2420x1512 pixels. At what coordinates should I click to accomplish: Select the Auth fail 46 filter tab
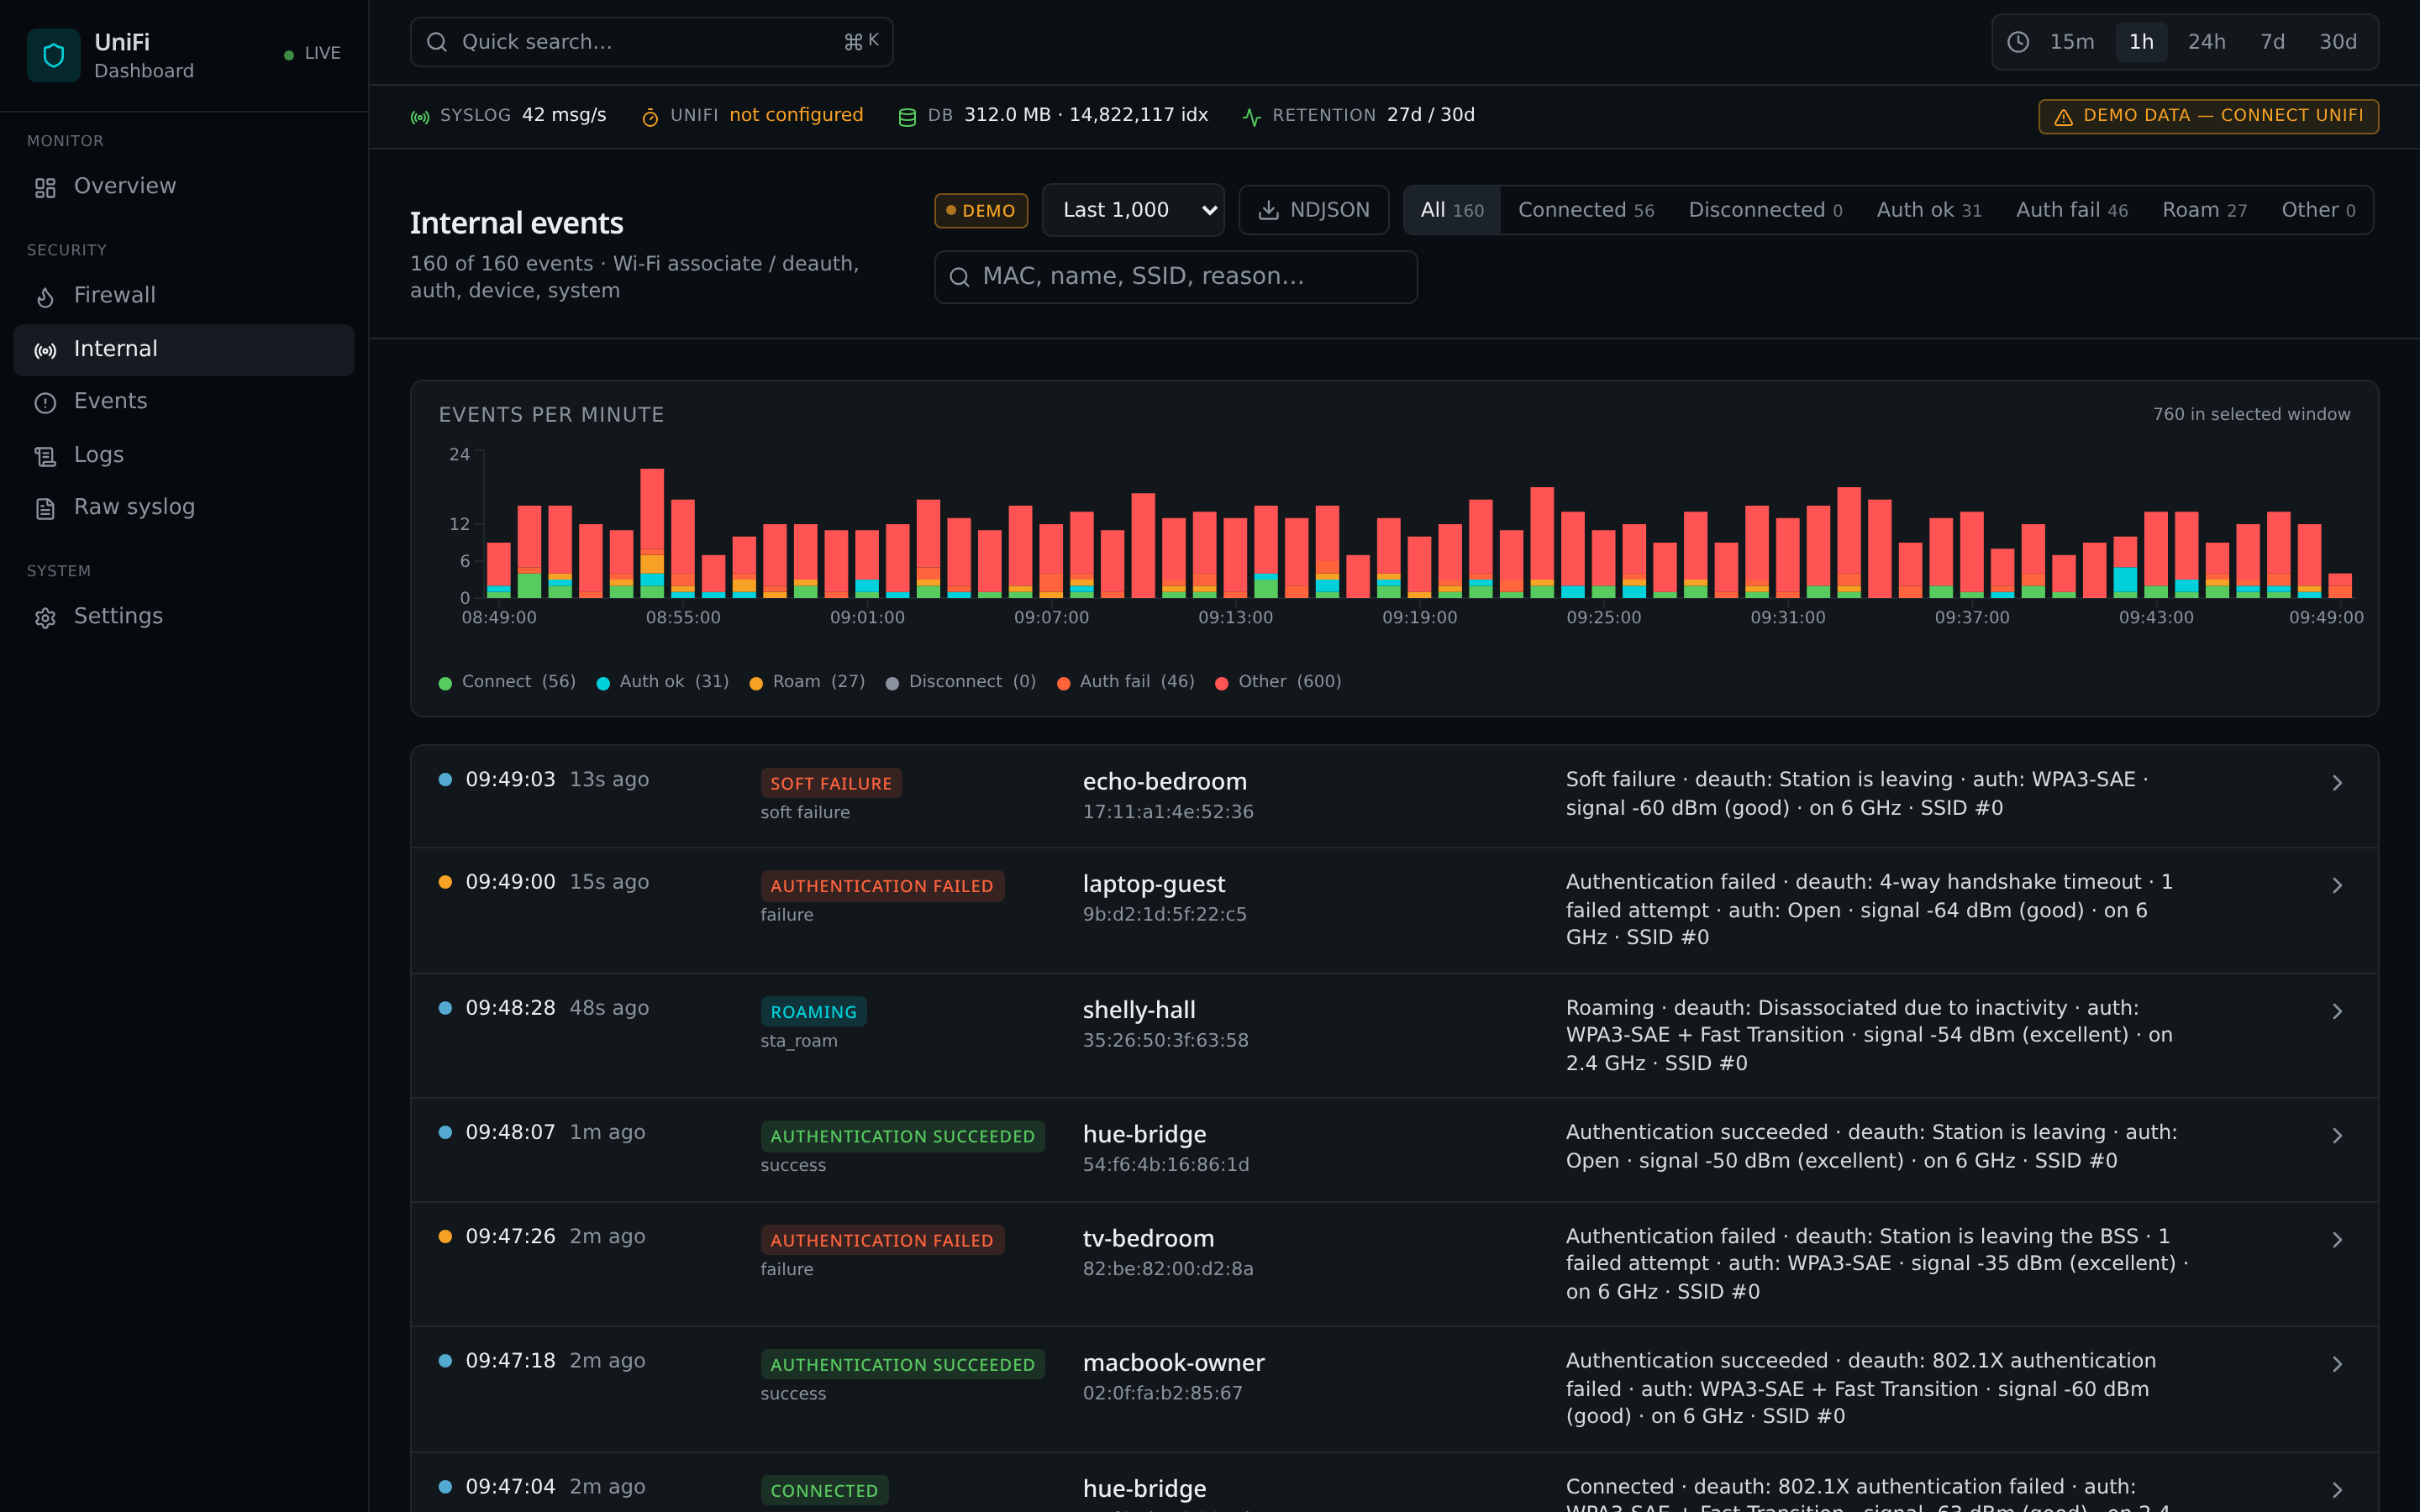[2072, 210]
